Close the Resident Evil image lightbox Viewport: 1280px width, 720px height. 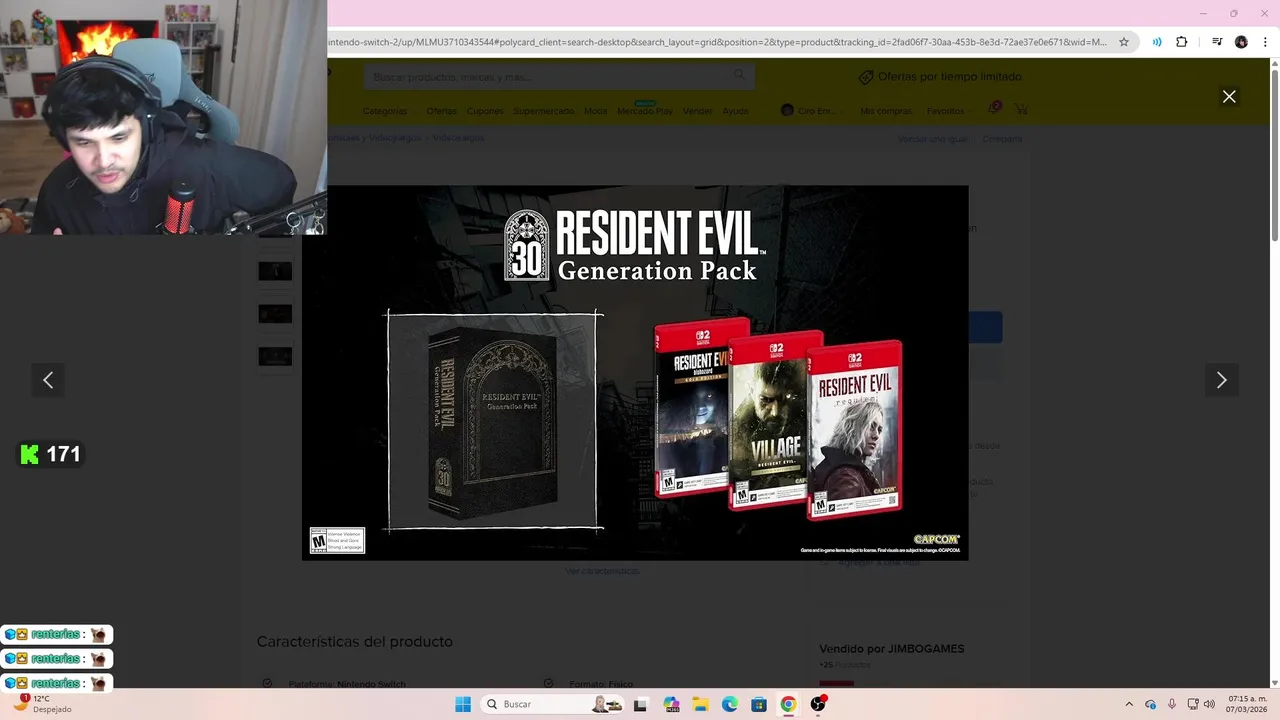[x=1229, y=97]
